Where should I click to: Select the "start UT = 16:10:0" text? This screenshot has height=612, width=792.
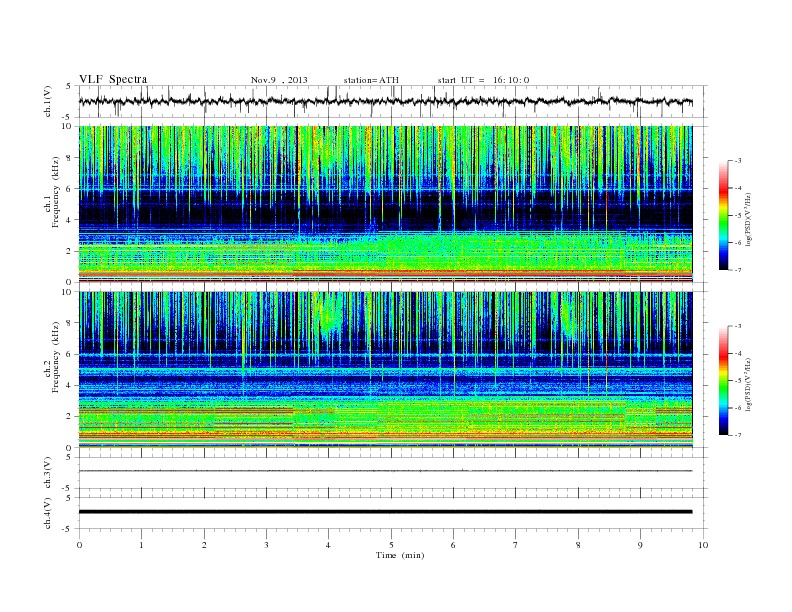coord(483,80)
